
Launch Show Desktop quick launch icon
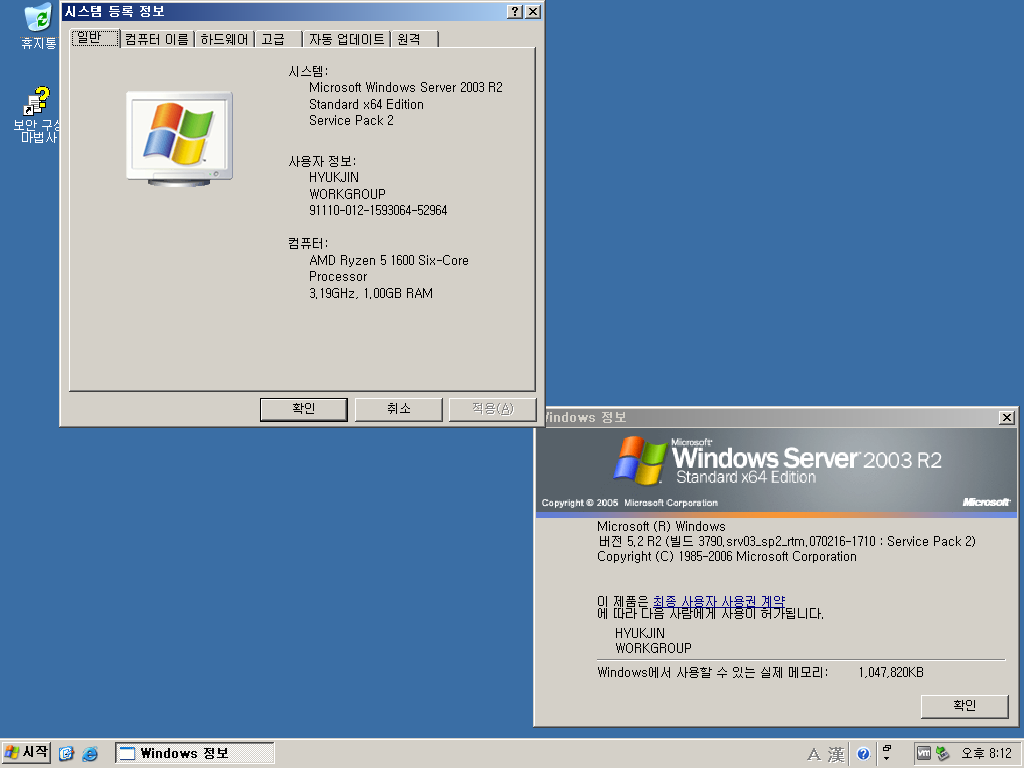(x=66, y=754)
